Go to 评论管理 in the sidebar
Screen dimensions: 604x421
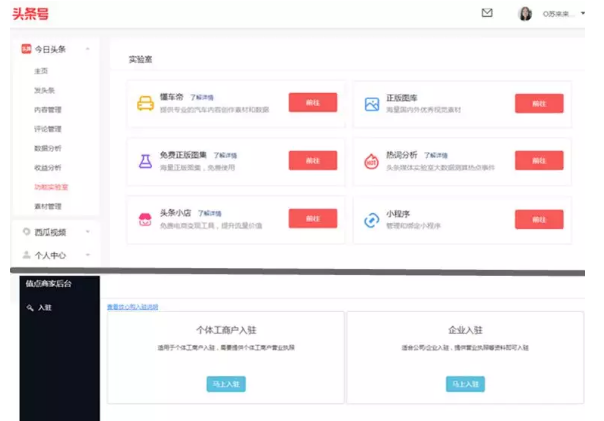[48, 129]
